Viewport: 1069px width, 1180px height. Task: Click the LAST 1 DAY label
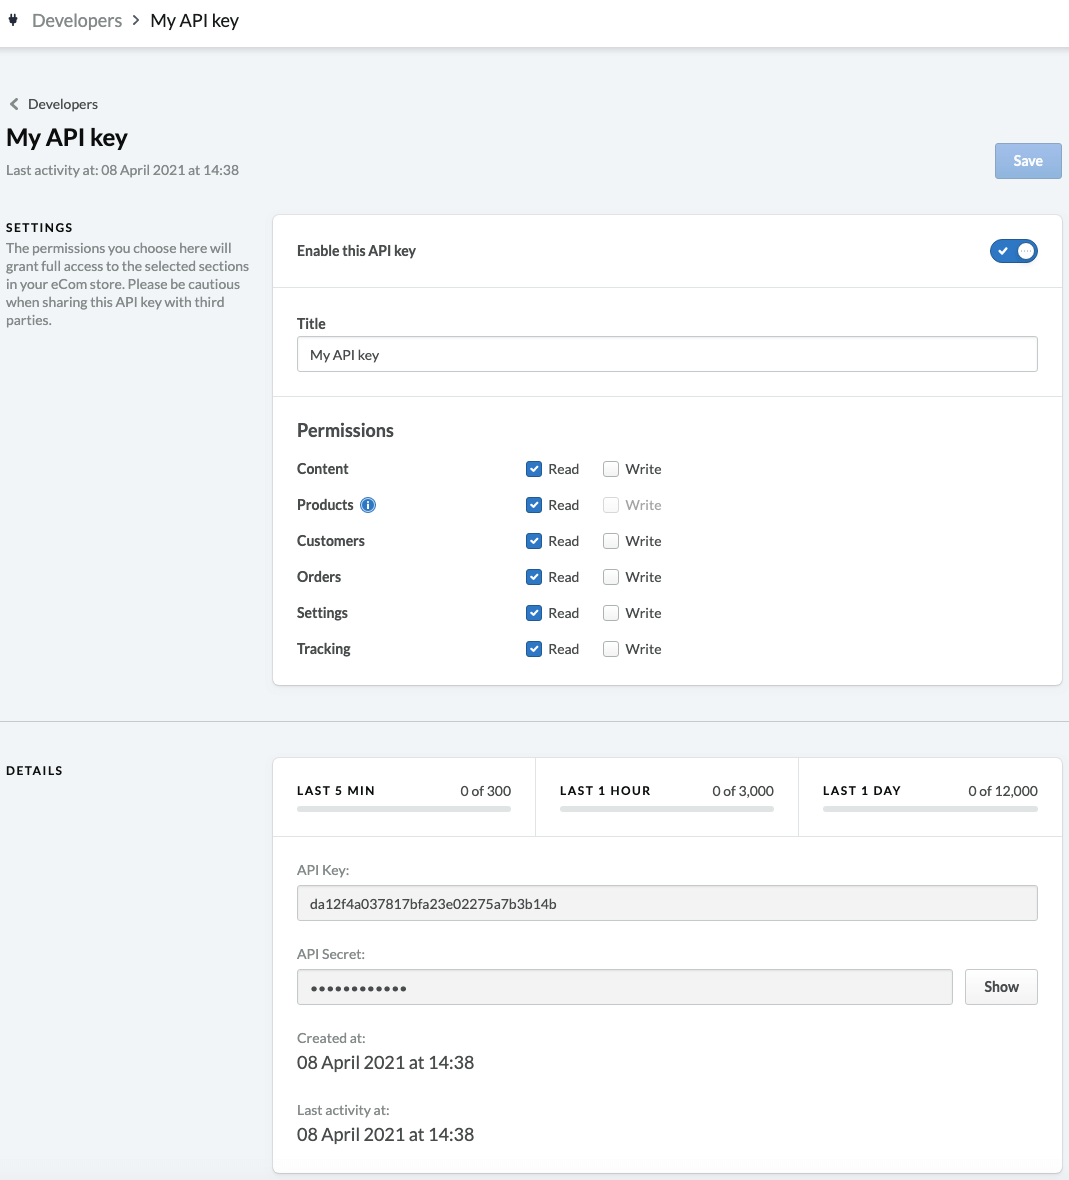click(861, 791)
